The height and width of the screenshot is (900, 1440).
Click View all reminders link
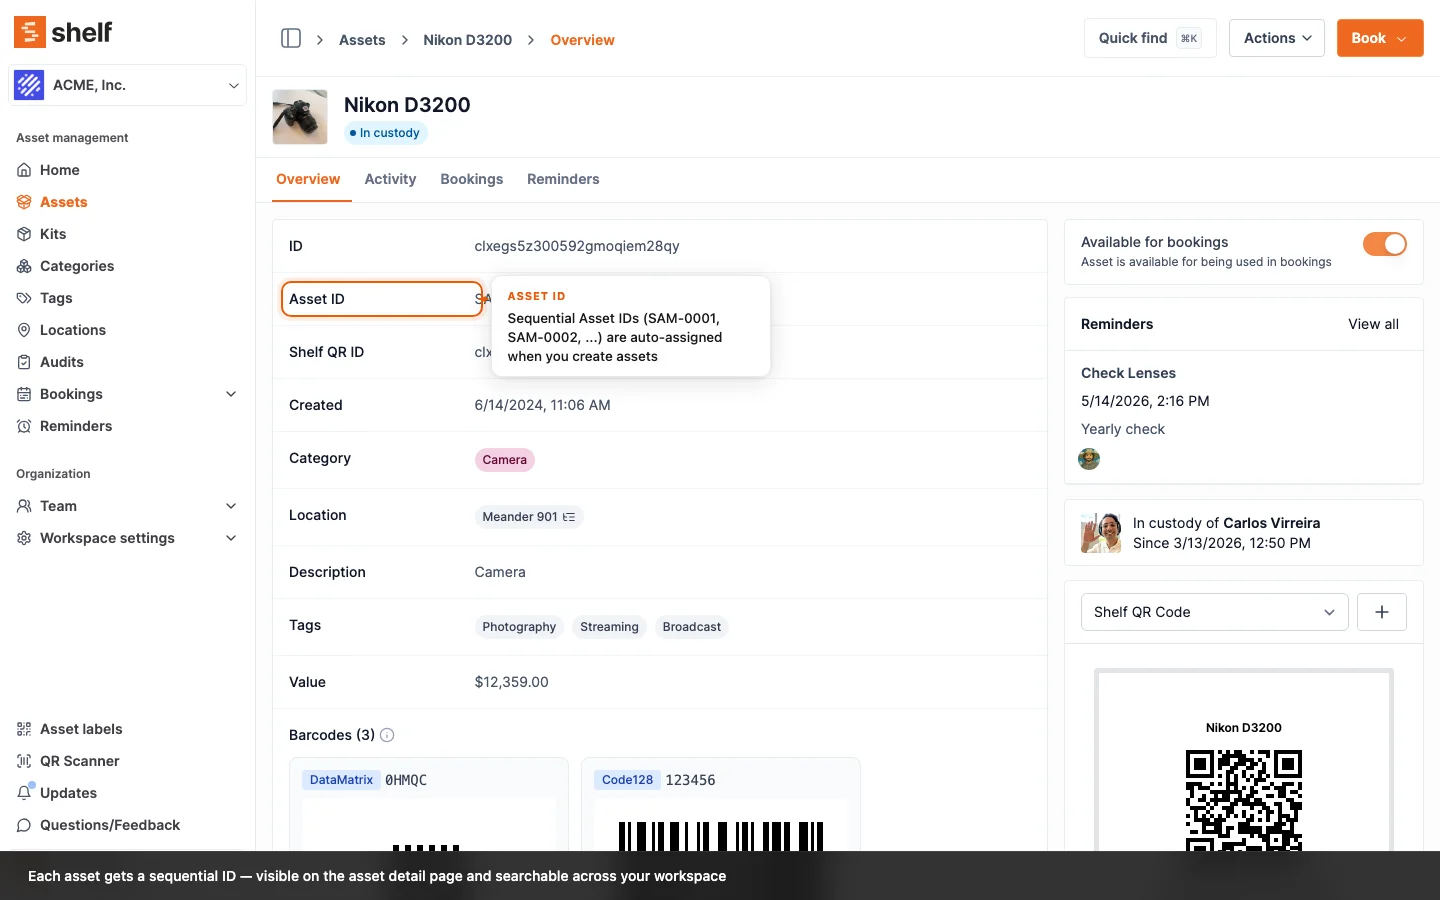(x=1372, y=324)
